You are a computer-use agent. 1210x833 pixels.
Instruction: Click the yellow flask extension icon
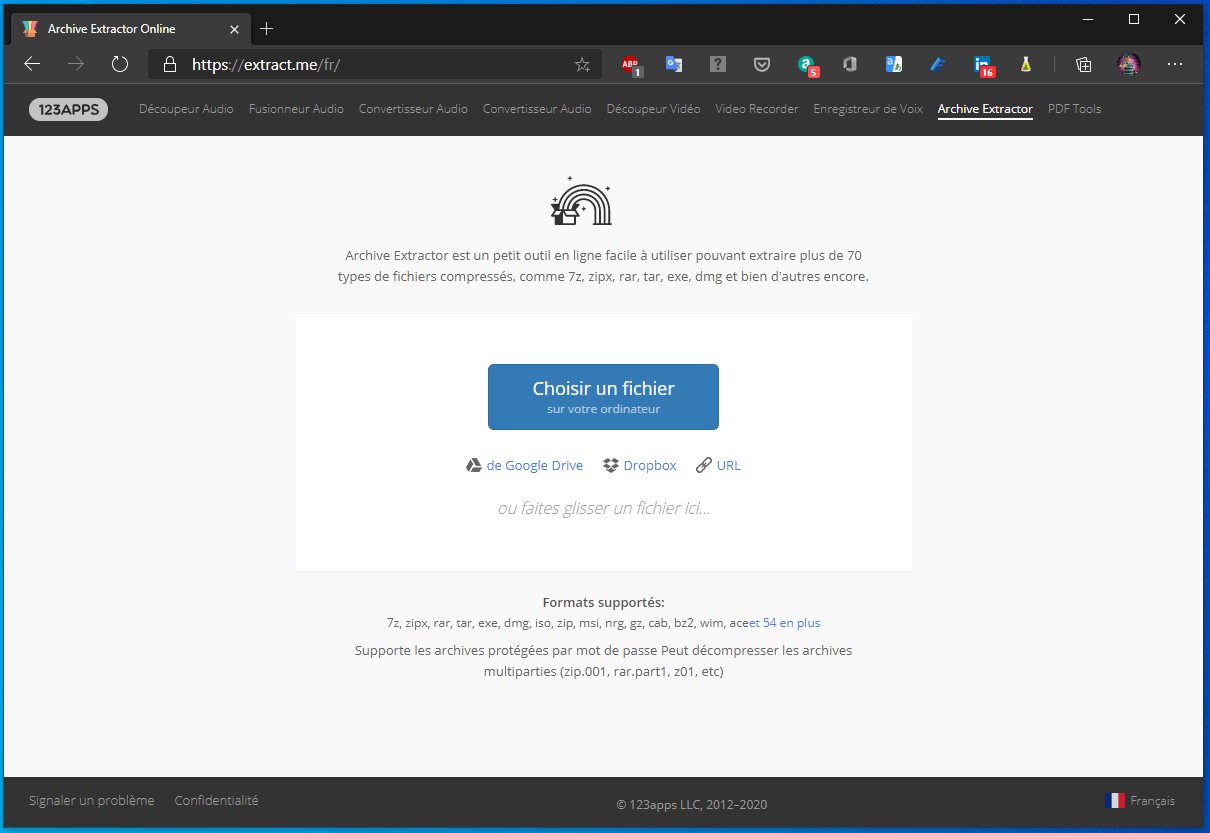[1025, 64]
